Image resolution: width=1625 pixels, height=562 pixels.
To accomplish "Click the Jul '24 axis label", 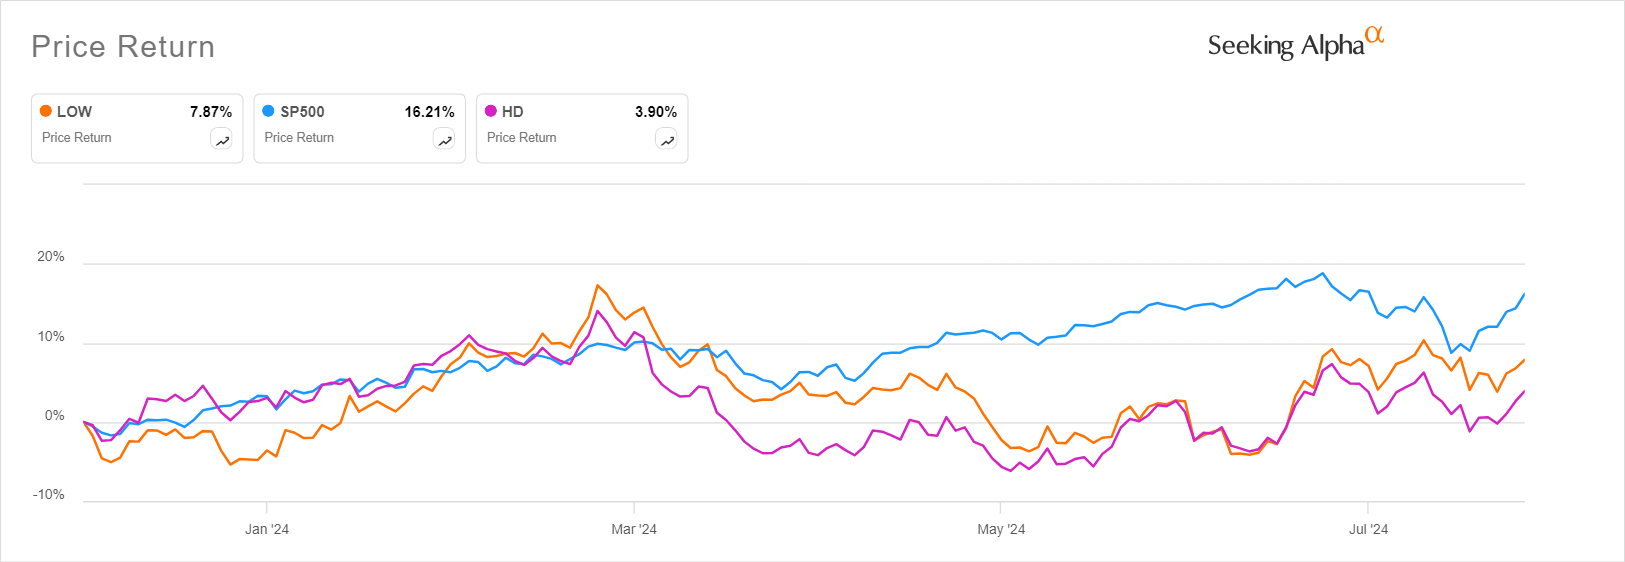I will [1368, 529].
